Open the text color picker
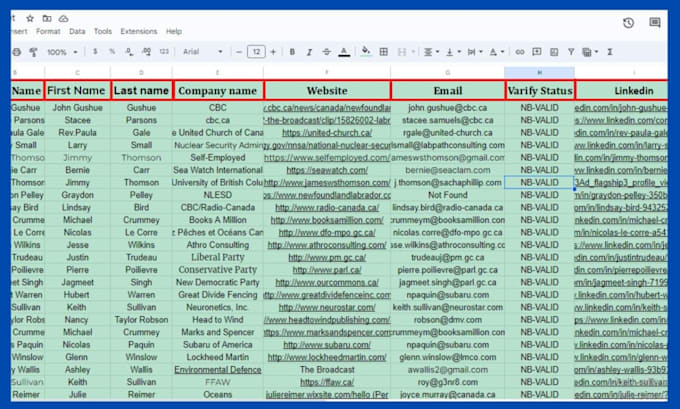Image resolution: width=680 pixels, height=409 pixels. tap(344, 52)
